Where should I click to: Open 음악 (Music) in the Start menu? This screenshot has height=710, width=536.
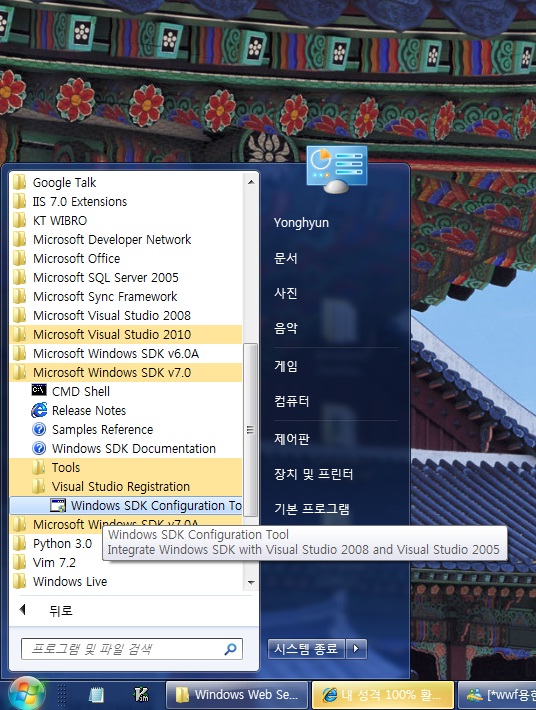coord(286,328)
